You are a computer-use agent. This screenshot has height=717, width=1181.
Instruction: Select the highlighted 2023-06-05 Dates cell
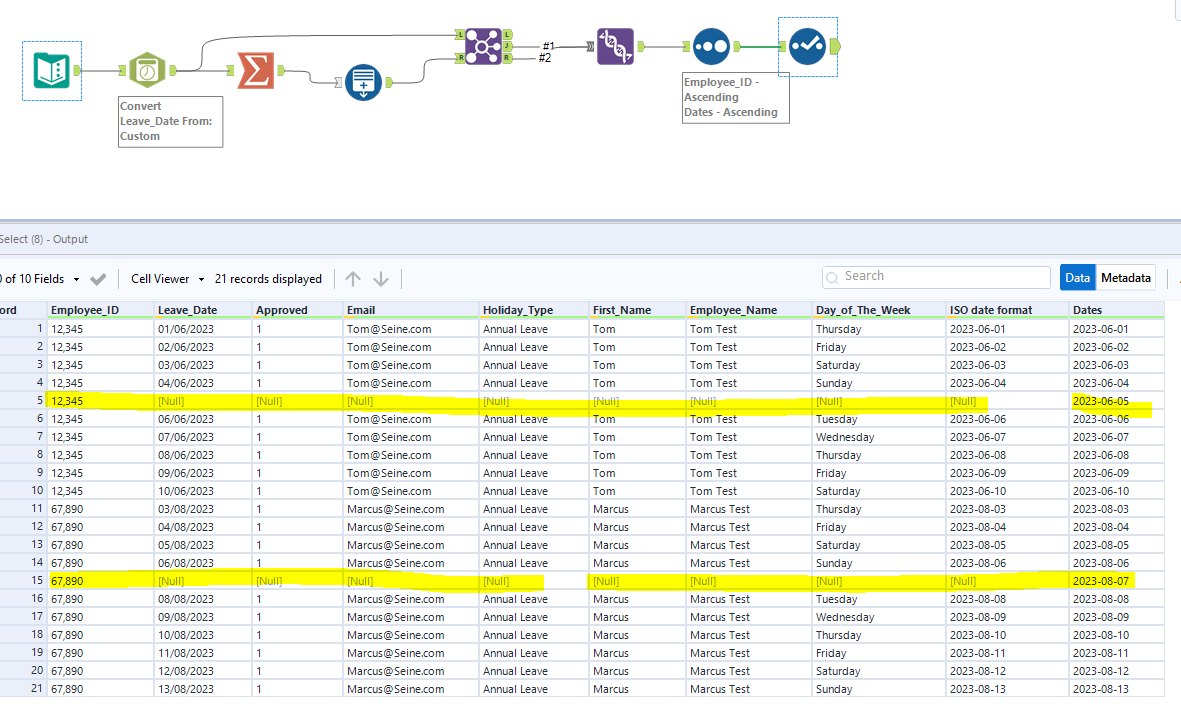pyautogui.click(x=1100, y=401)
